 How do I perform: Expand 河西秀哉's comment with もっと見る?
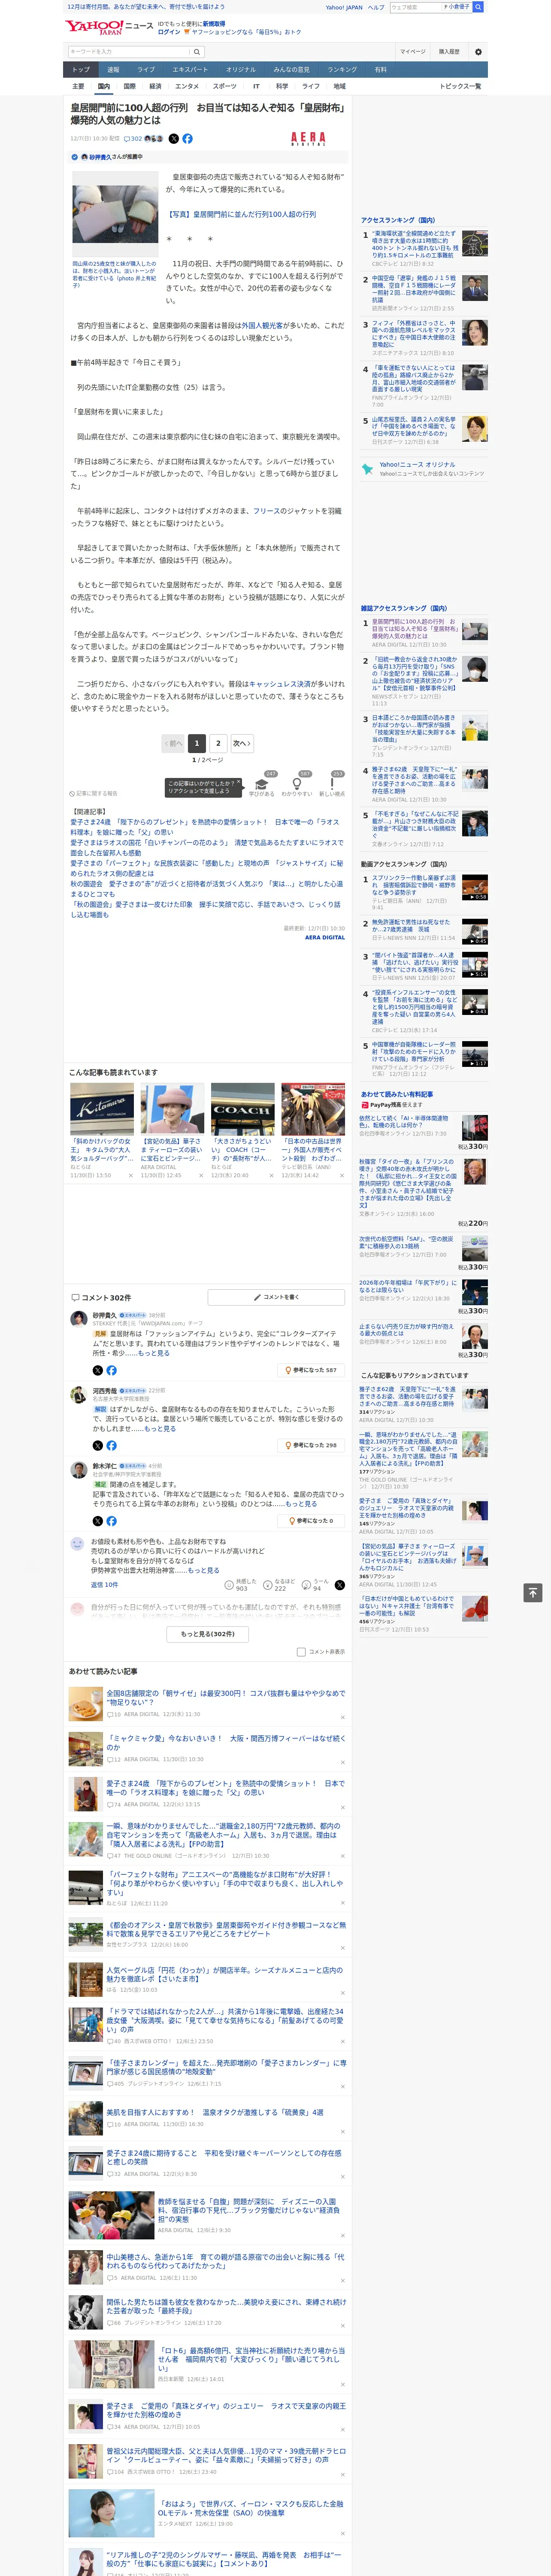[x=160, y=1428]
